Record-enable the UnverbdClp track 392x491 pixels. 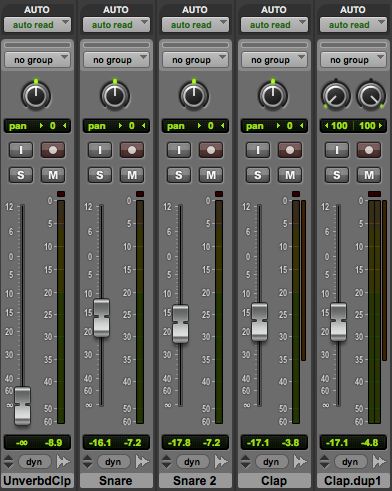coord(53,150)
